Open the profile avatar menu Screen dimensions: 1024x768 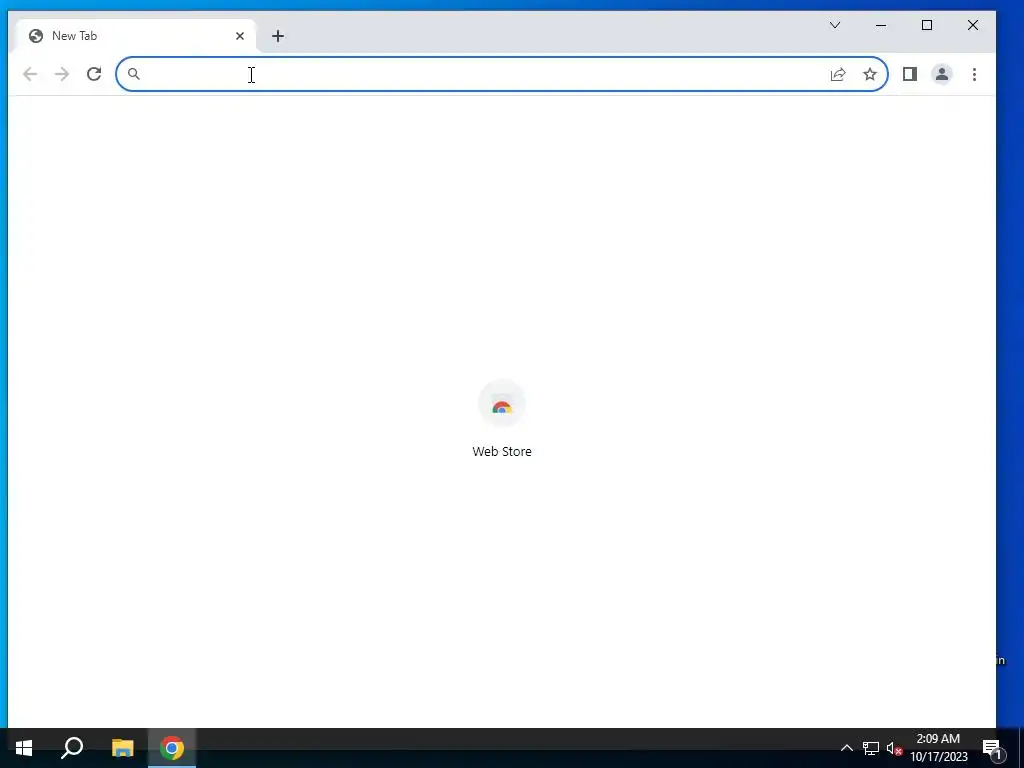tap(942, 74)
